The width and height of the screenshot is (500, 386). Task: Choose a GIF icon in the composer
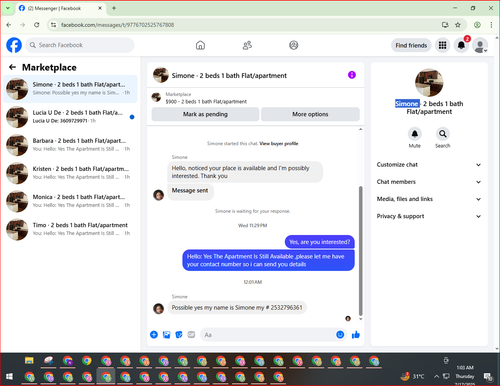(191, 335)
